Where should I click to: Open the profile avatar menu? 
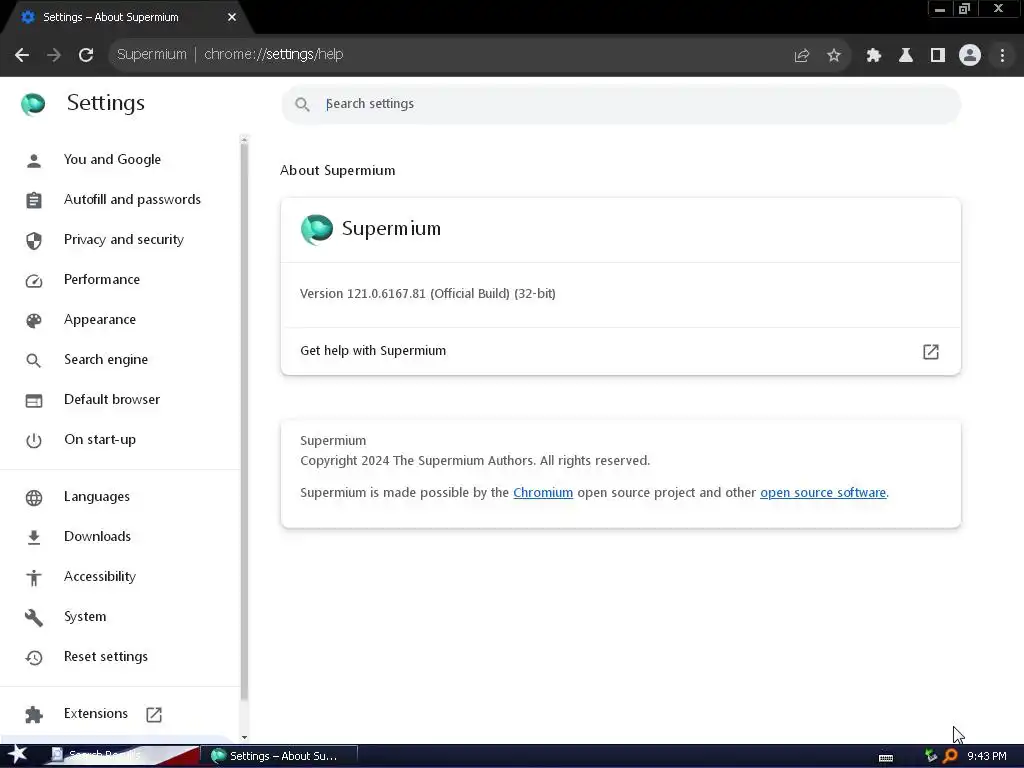click(x=970, y=56)
